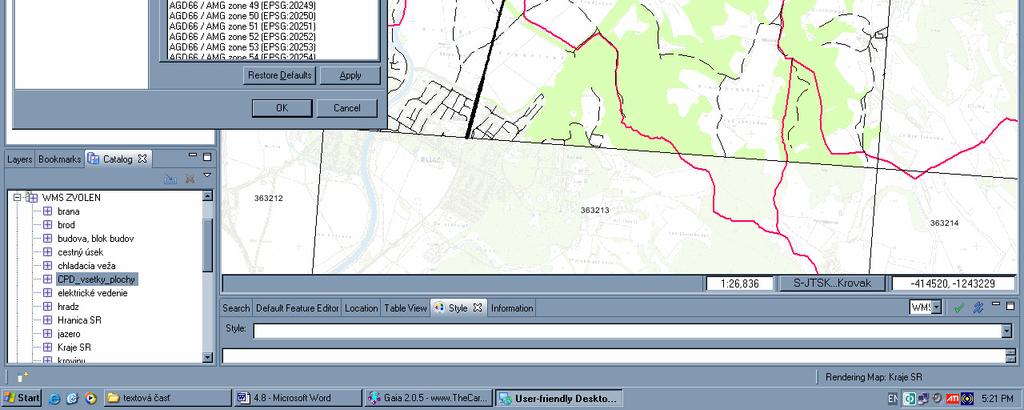The height and width of the screenshot is (410, 1024).
Task: Close the Catalog tab
Action: 142,159
